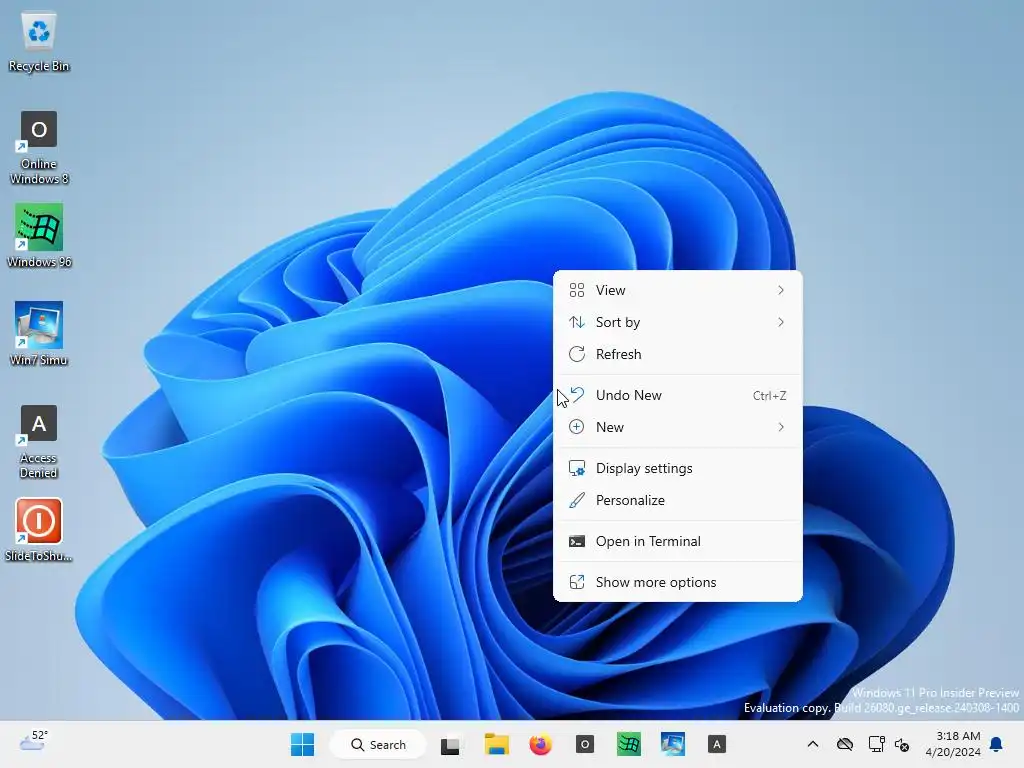
Task: Open the Online Windows 8 taskbar icon
Action: tap(584, 744)
